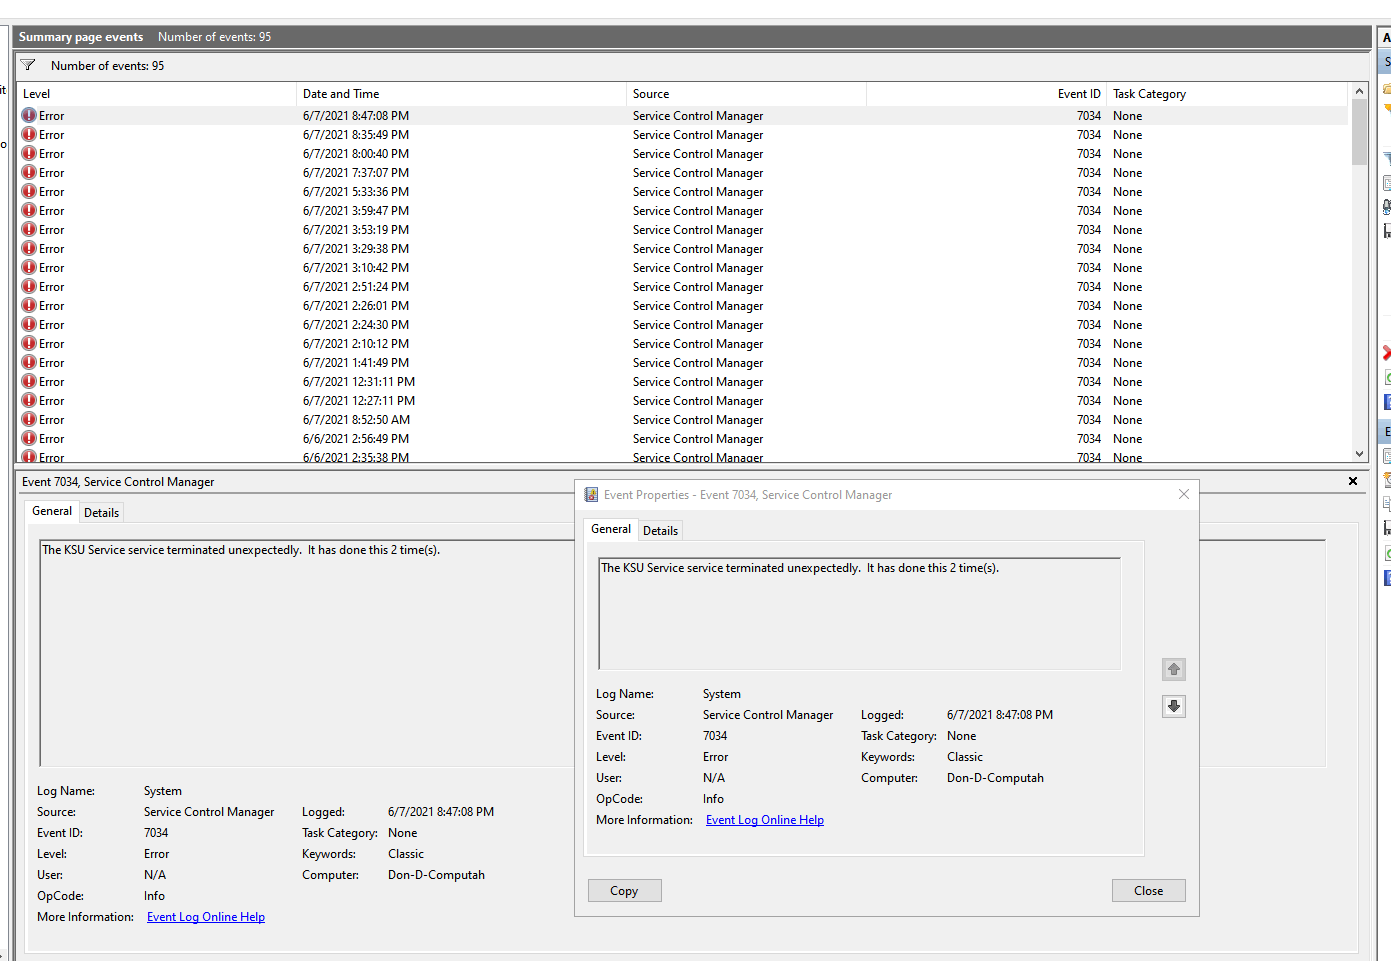Screen dimensions: 1391x961
Task: Click the computer name Don-D-Computah in the dialog
Action: pyautogui.click(x=995, y=778)
